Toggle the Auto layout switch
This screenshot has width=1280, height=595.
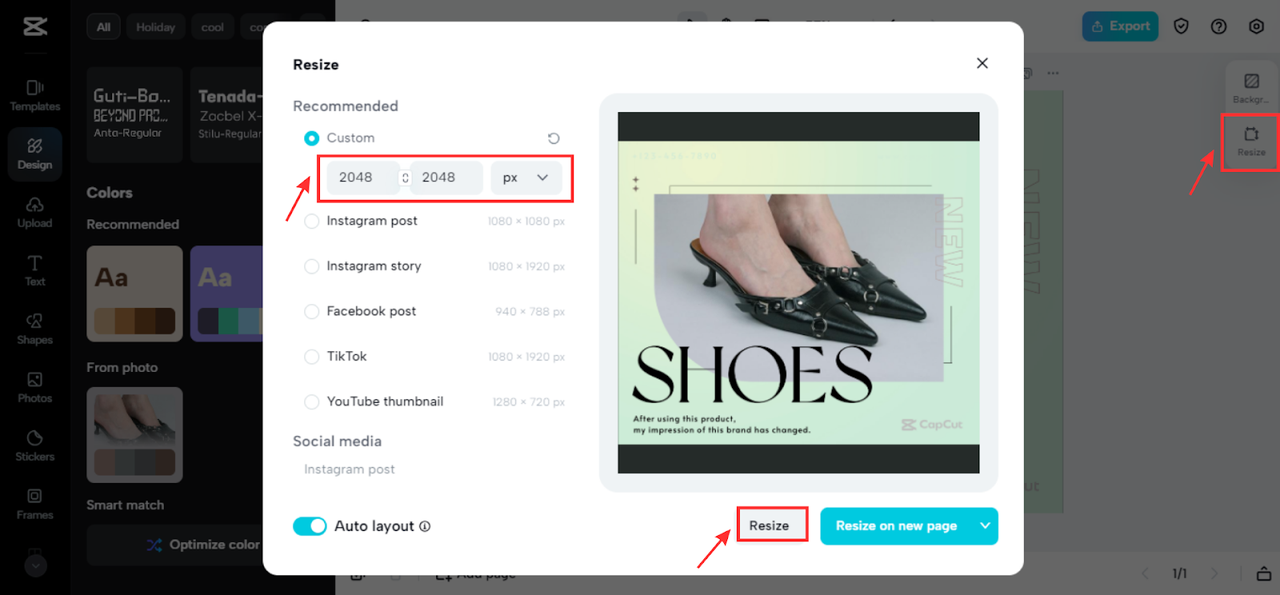tap(310, 526)
